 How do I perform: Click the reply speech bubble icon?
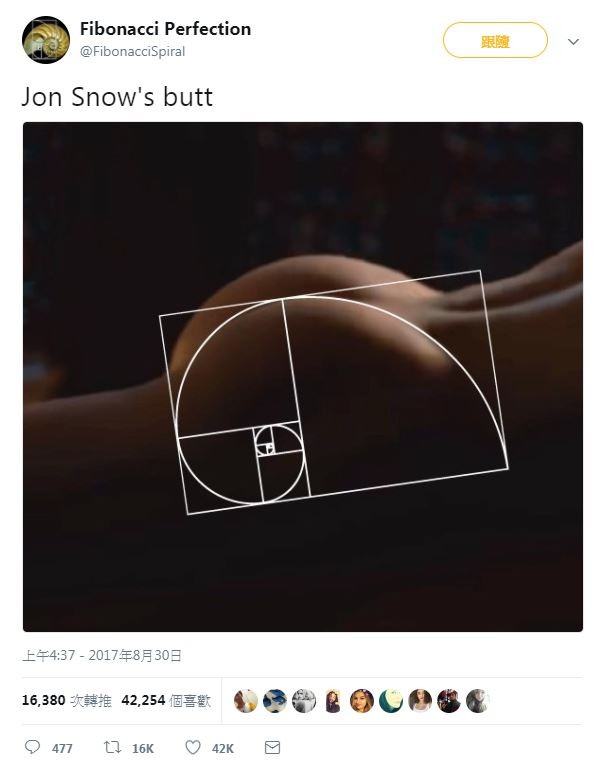(x=33, y=747)
